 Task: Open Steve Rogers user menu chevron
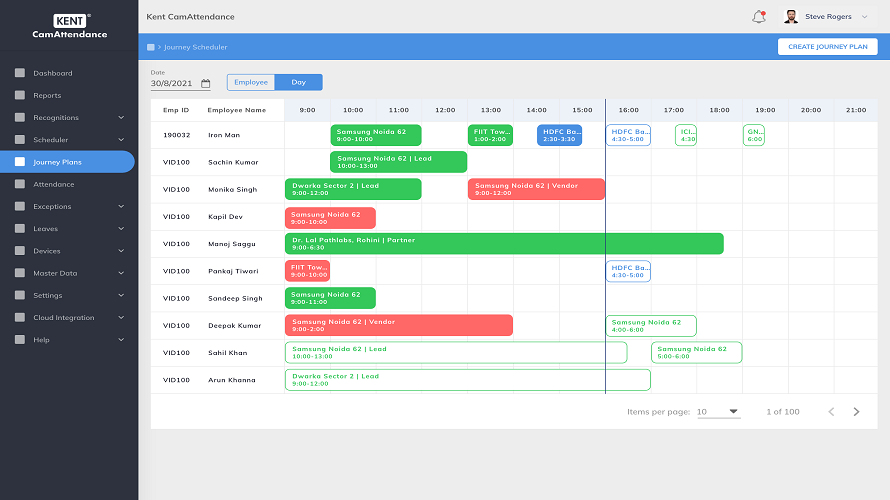coord(864,17)
